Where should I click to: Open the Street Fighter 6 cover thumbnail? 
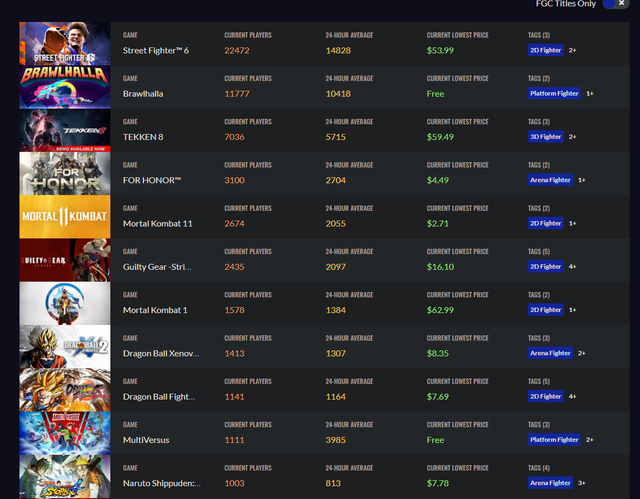coord(64,43)
